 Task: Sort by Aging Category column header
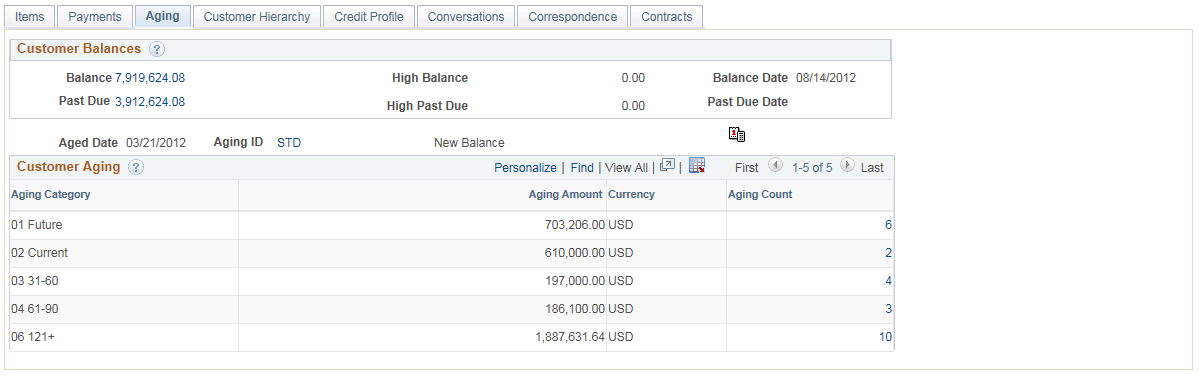pyautogui.click(x=50, y=194)
